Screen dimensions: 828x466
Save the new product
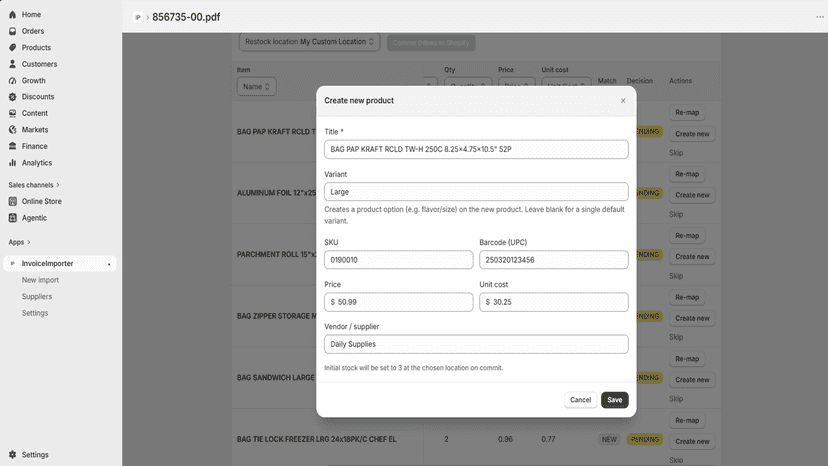tap(615, 400)
